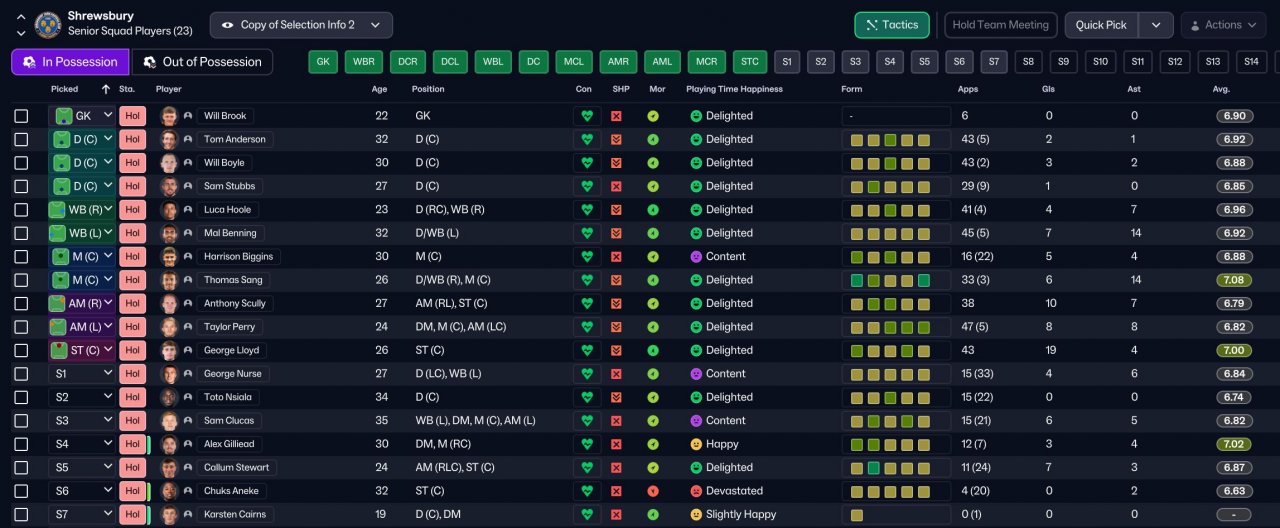Open Thomas Sang's player name link

[x=234, y=280]
